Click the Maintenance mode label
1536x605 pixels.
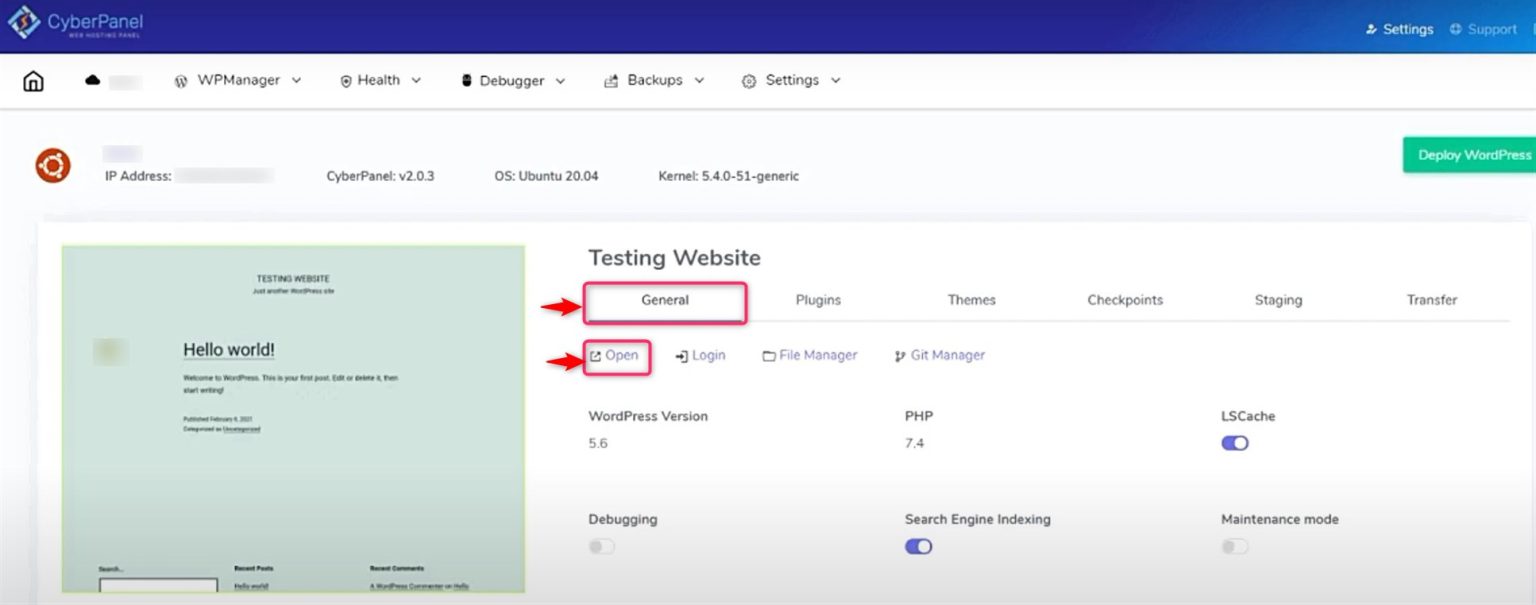click(1280, 519)
